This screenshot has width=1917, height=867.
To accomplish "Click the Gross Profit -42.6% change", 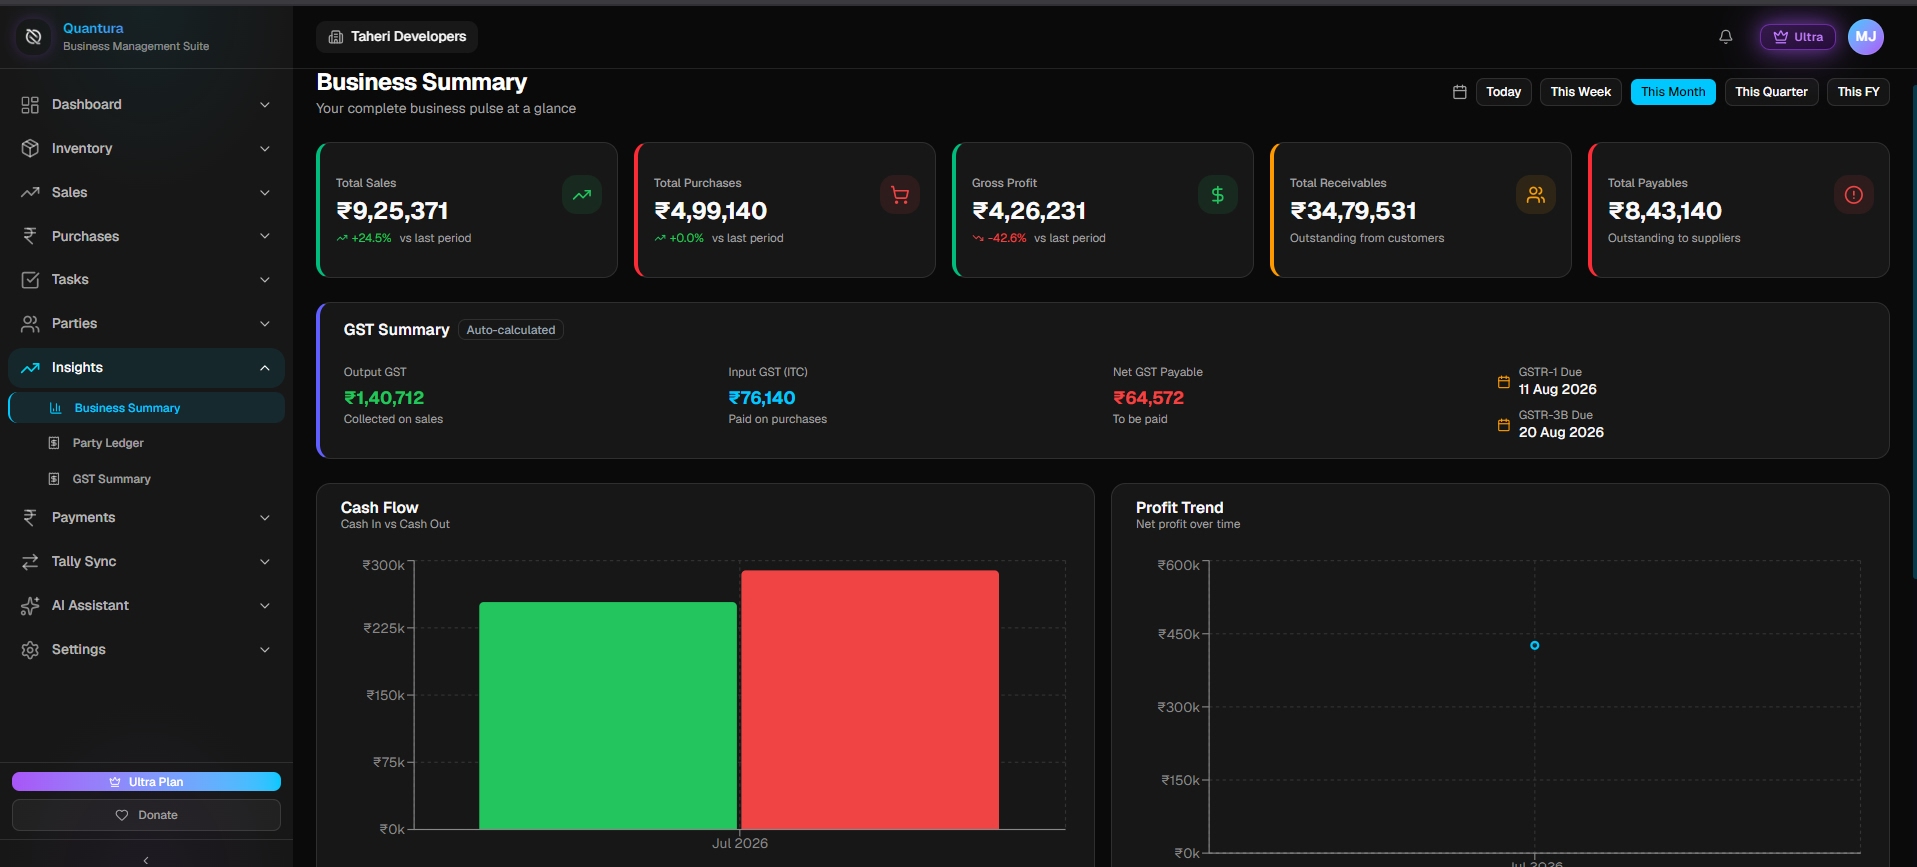I will [x=1000, y=238].
